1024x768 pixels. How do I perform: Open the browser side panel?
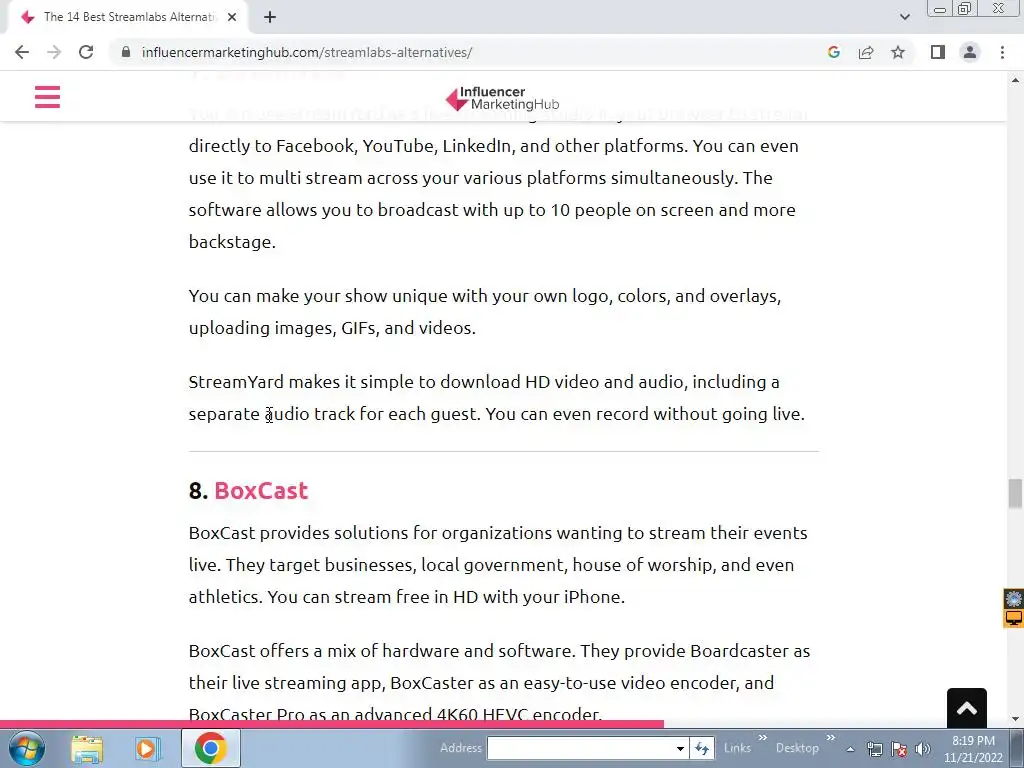[938, 52]
